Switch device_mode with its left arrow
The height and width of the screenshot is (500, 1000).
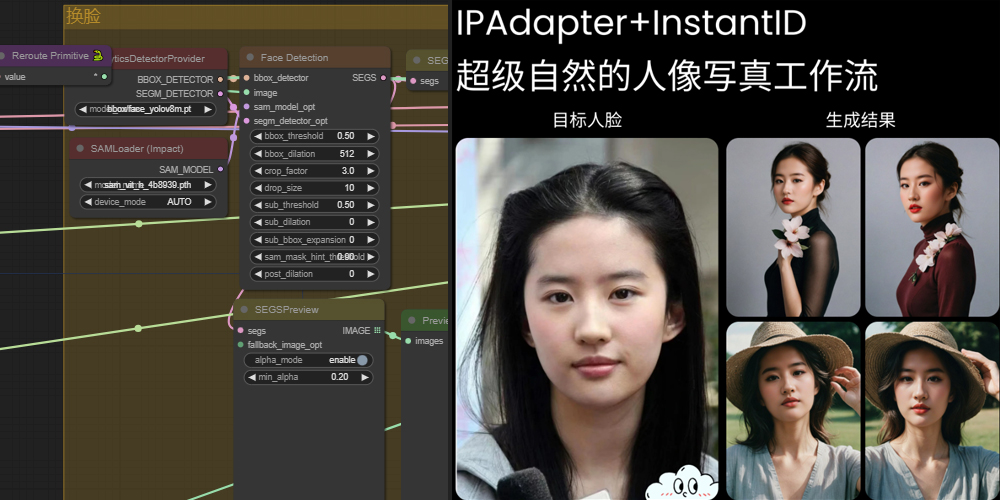click(x=88, y=202)
